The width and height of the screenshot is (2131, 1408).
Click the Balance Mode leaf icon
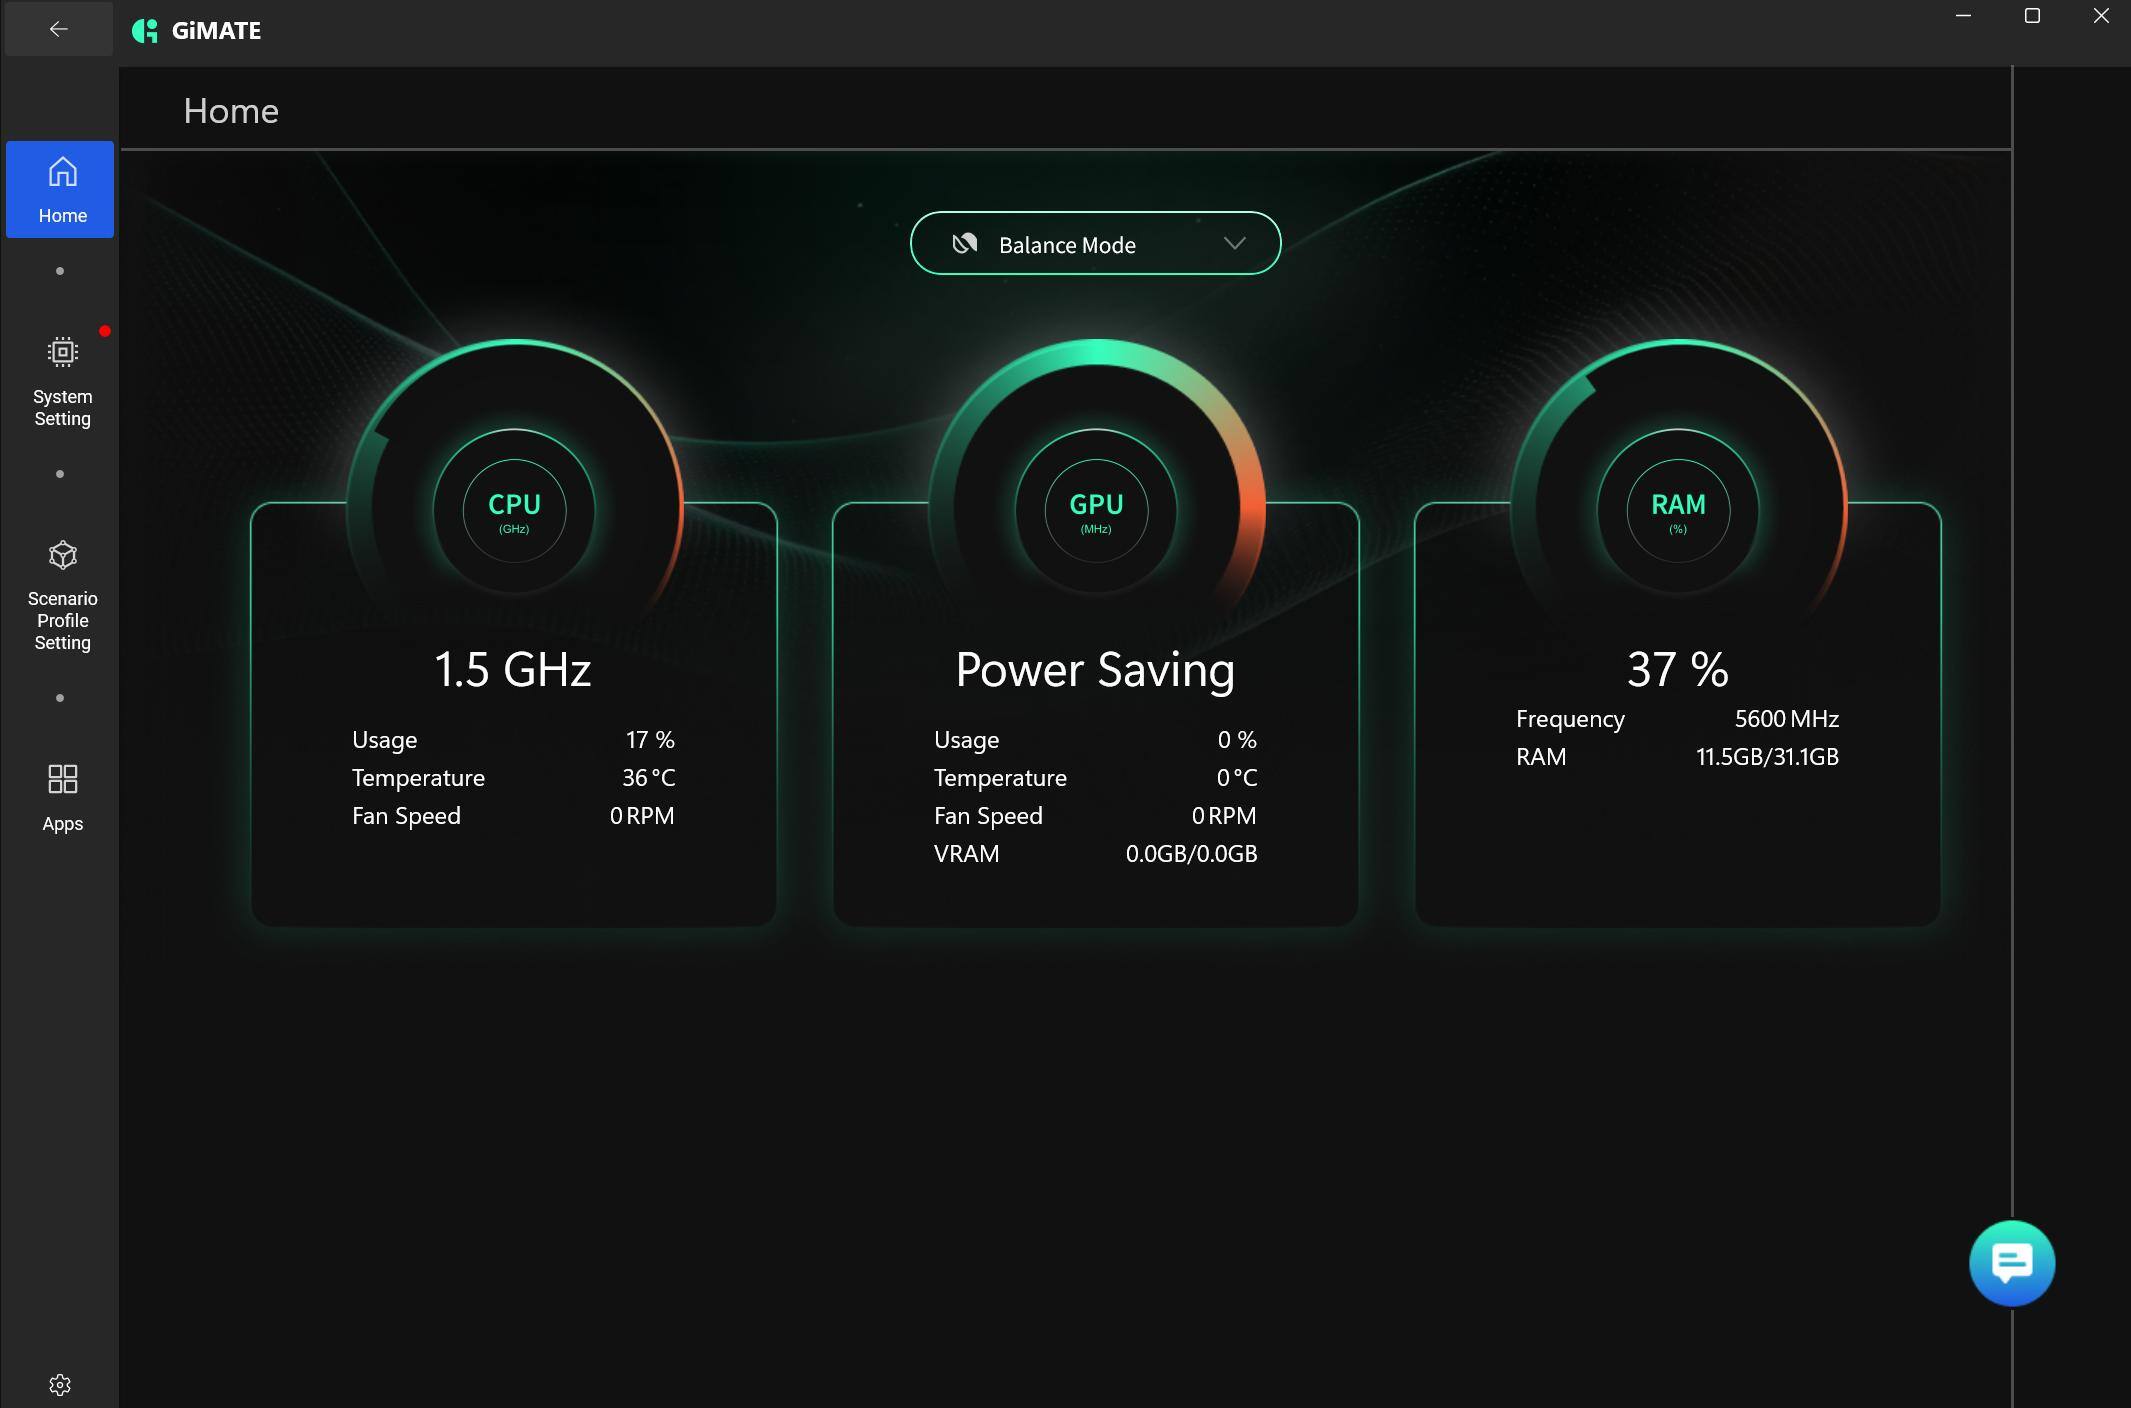964,243
